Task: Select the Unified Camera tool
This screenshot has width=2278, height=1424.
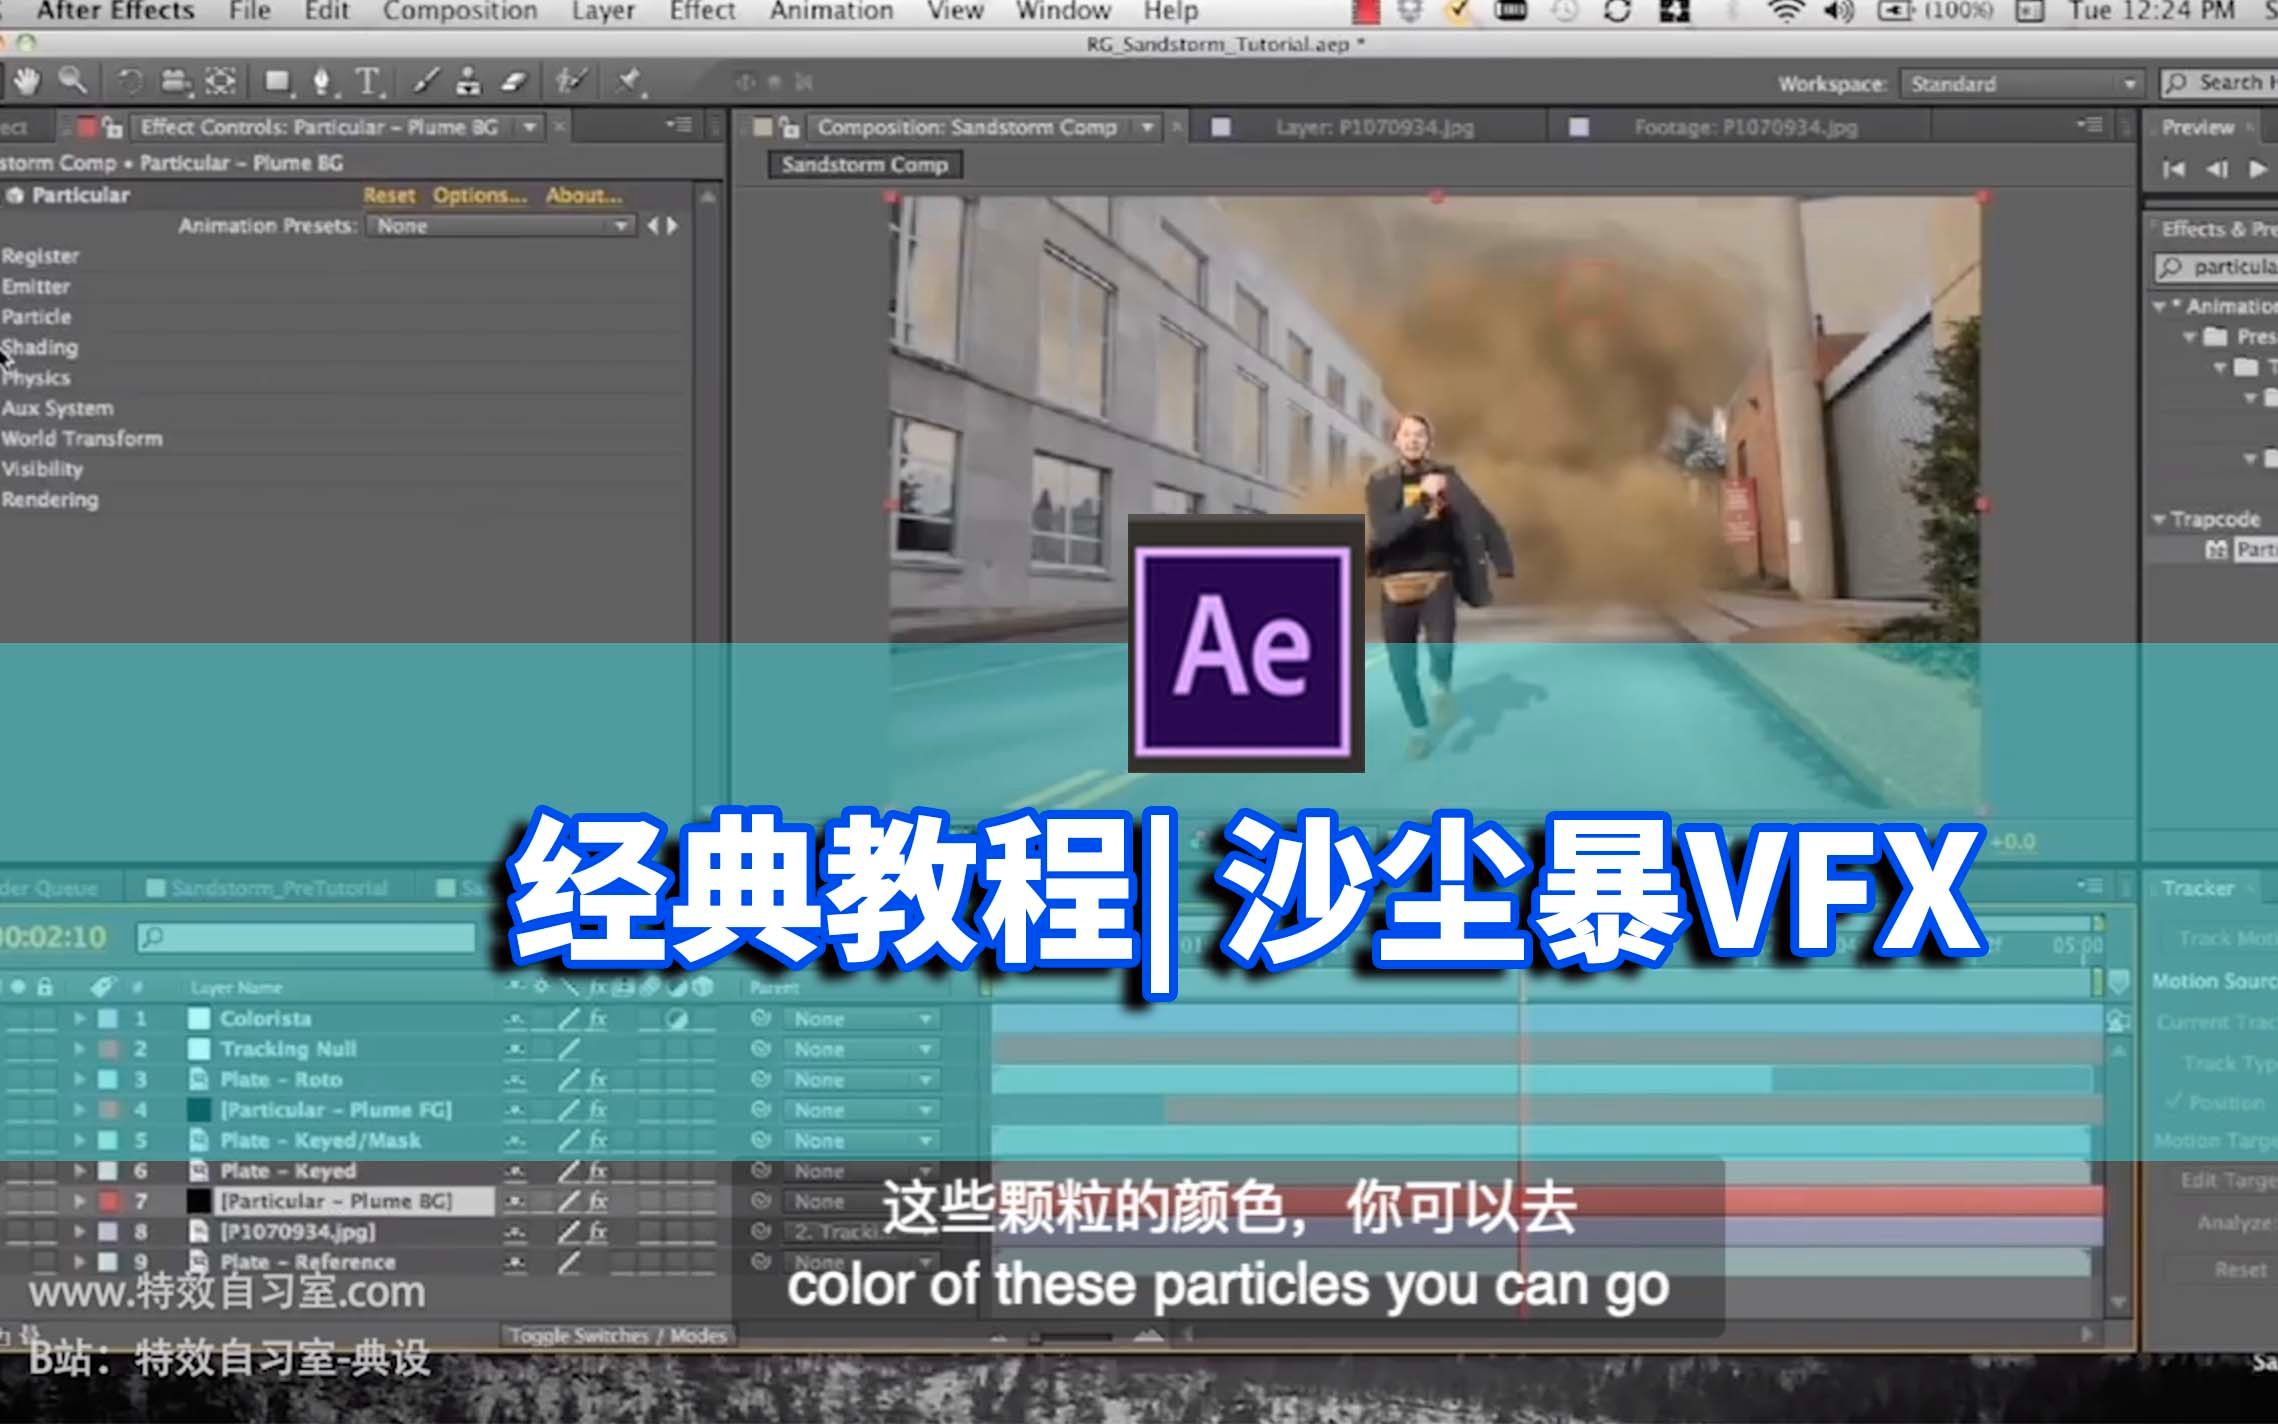Action: click(176, 81)
